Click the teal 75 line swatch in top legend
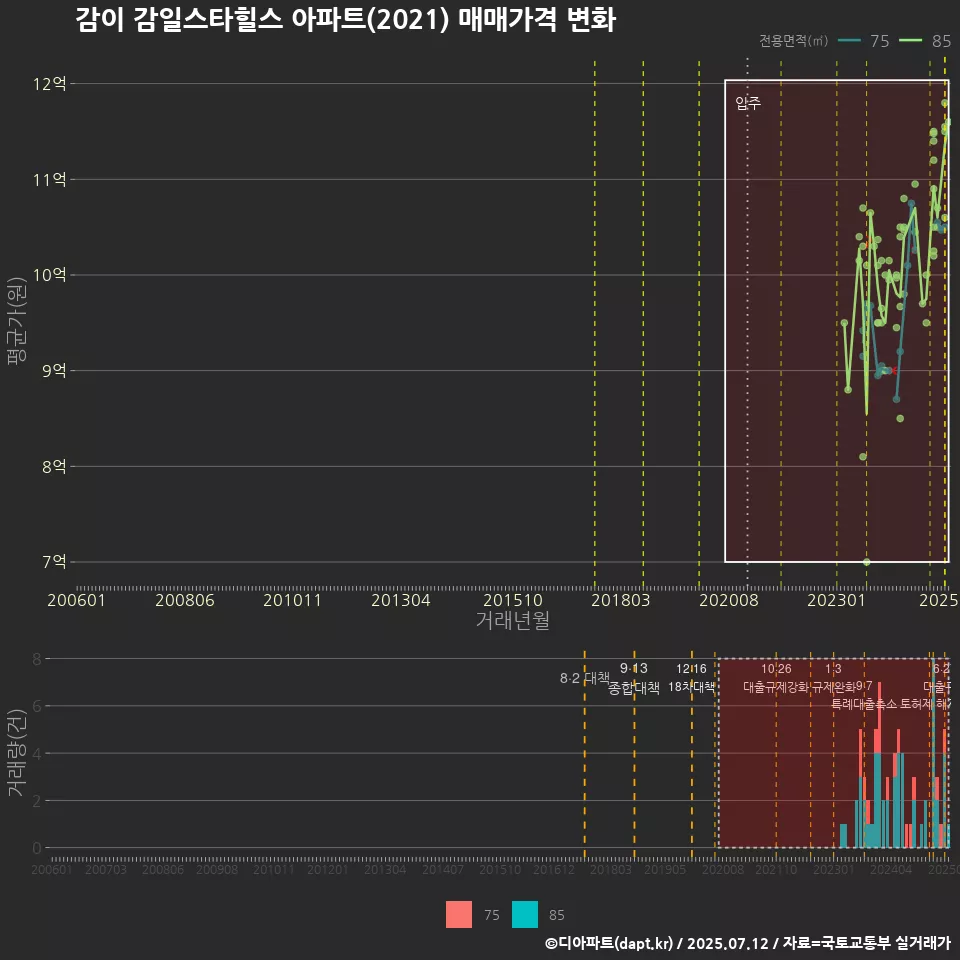The height and width of the screenshot is (960, 960). (x=849, y=41)
